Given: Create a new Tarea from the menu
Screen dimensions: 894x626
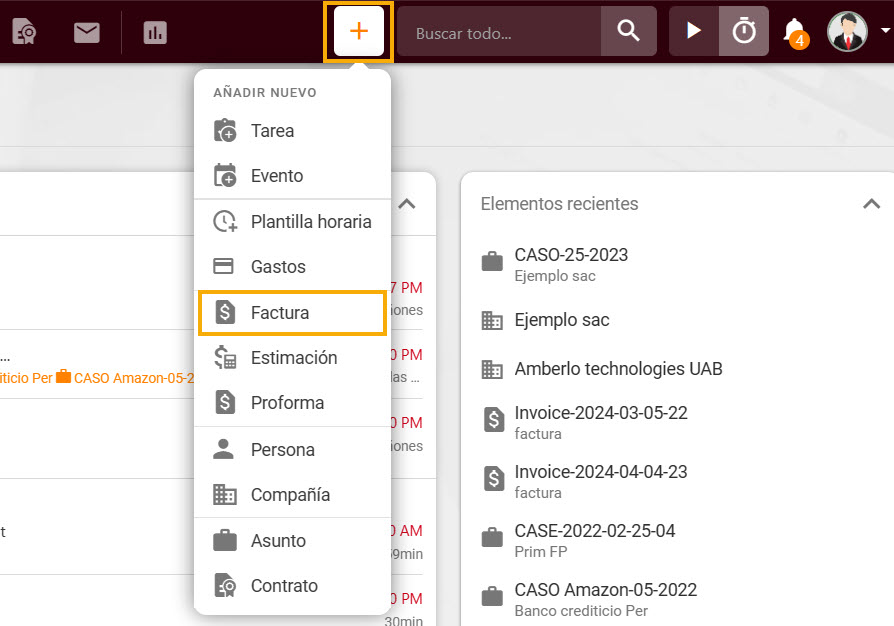Looking at the screenshot, I should coord(270,130).
